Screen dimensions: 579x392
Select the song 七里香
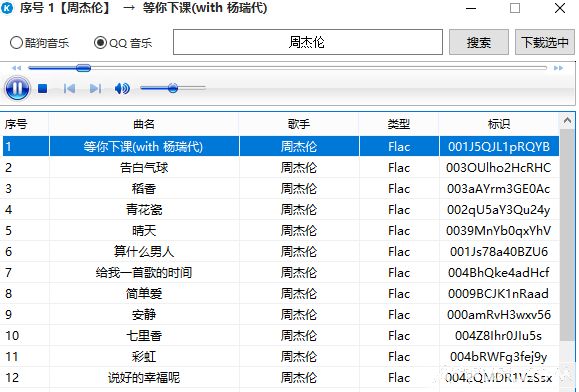click(144, 336)
